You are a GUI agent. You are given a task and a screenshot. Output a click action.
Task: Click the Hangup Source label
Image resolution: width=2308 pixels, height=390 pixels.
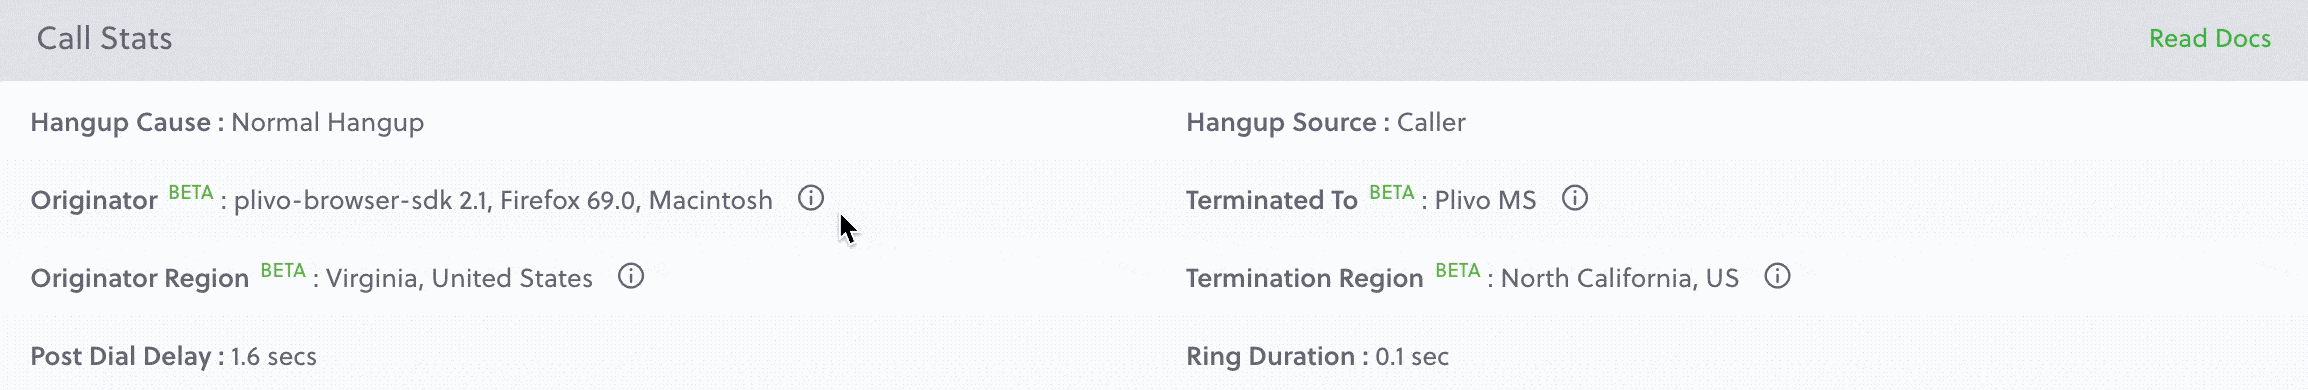click(1281, 123)
